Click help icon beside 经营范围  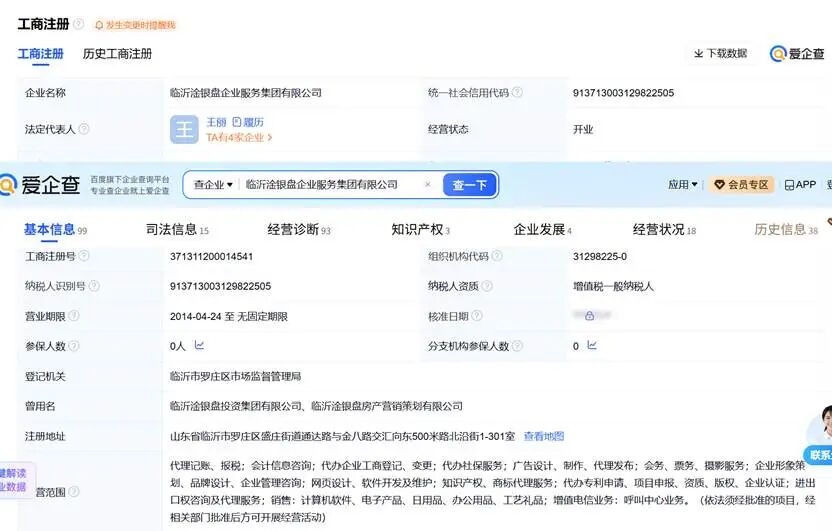click(74, 492)
